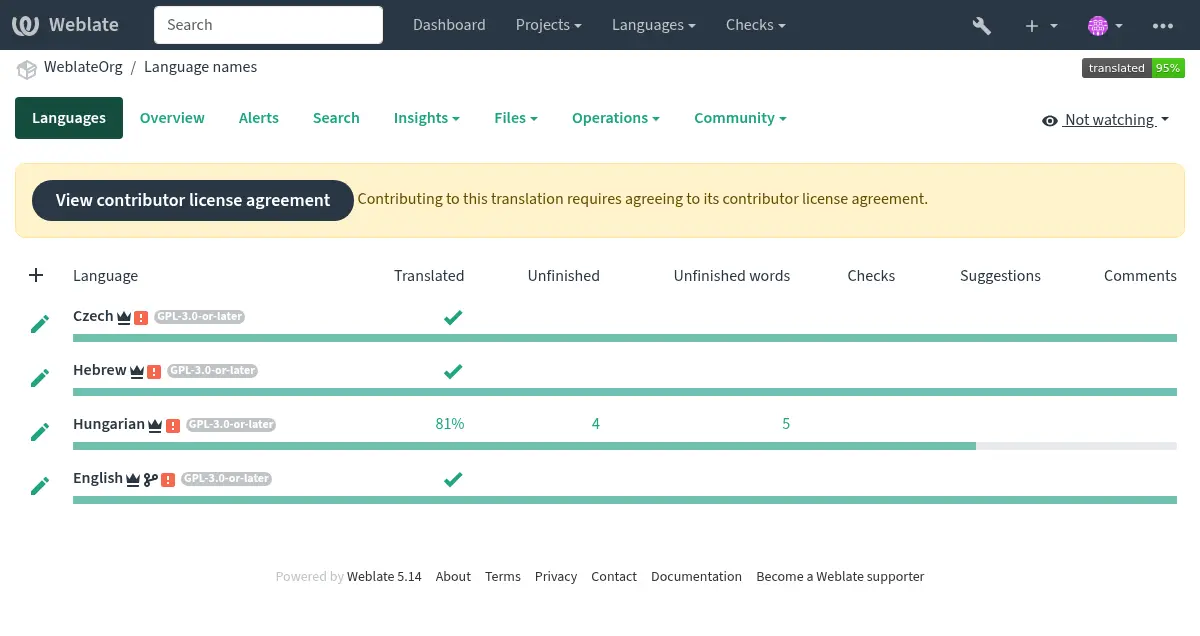Click the crown icon next to Hungarian
The width and height of the screenshot is (1200, 636).
(155, 425)
